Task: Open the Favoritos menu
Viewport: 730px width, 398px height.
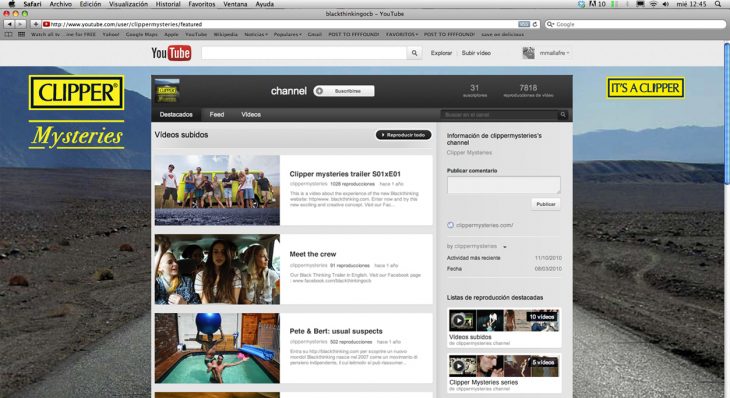Action: click(x=202, y=4)
